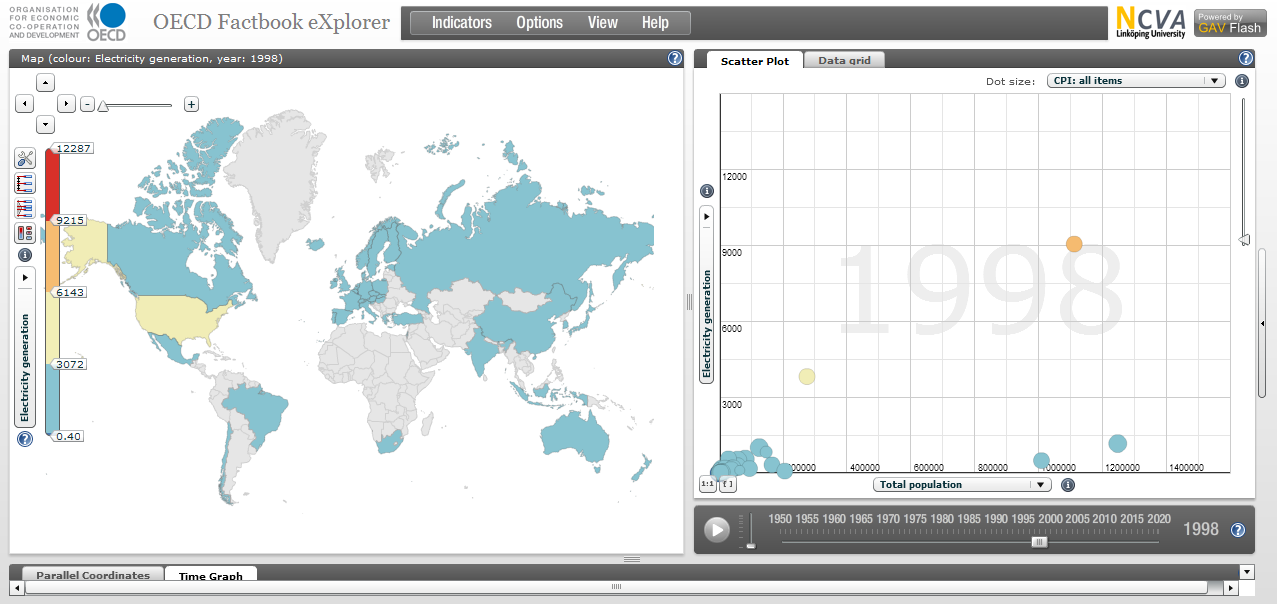Click the NCVA Linköping University logo
The width and height of the screenshot is (1277, 604).
pos(1150,22)
